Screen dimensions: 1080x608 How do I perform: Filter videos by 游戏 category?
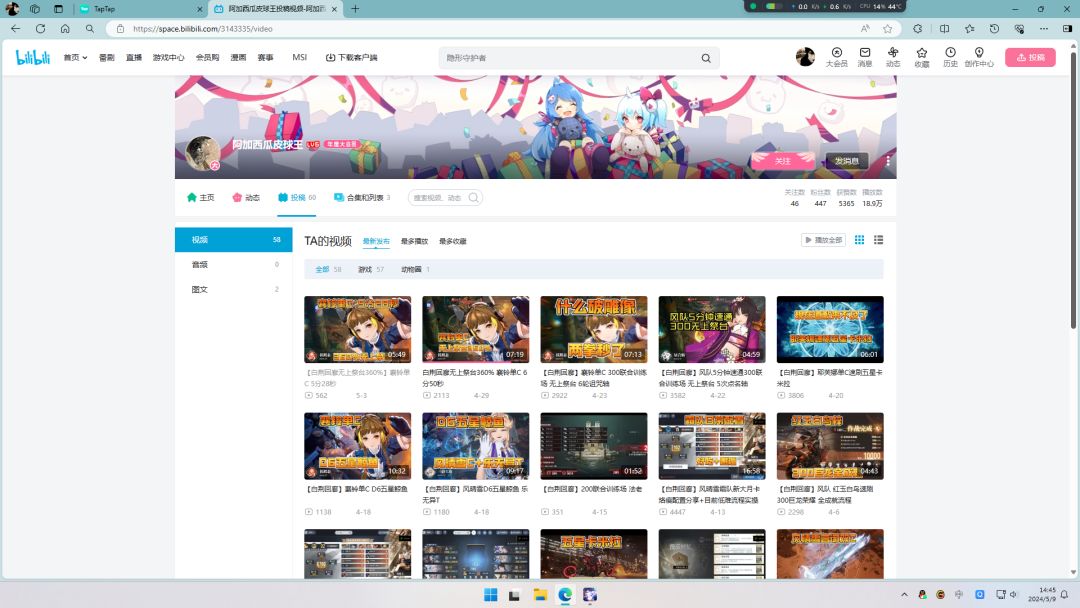[x=364, y=269]
